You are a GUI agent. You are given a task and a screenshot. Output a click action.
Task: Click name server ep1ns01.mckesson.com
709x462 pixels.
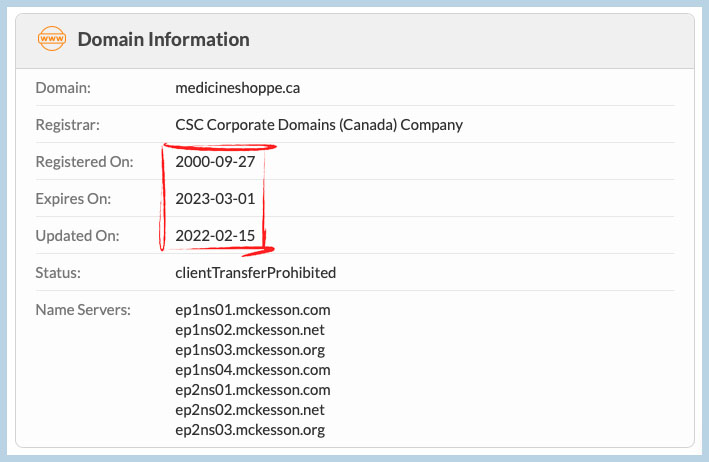point(253,310)
